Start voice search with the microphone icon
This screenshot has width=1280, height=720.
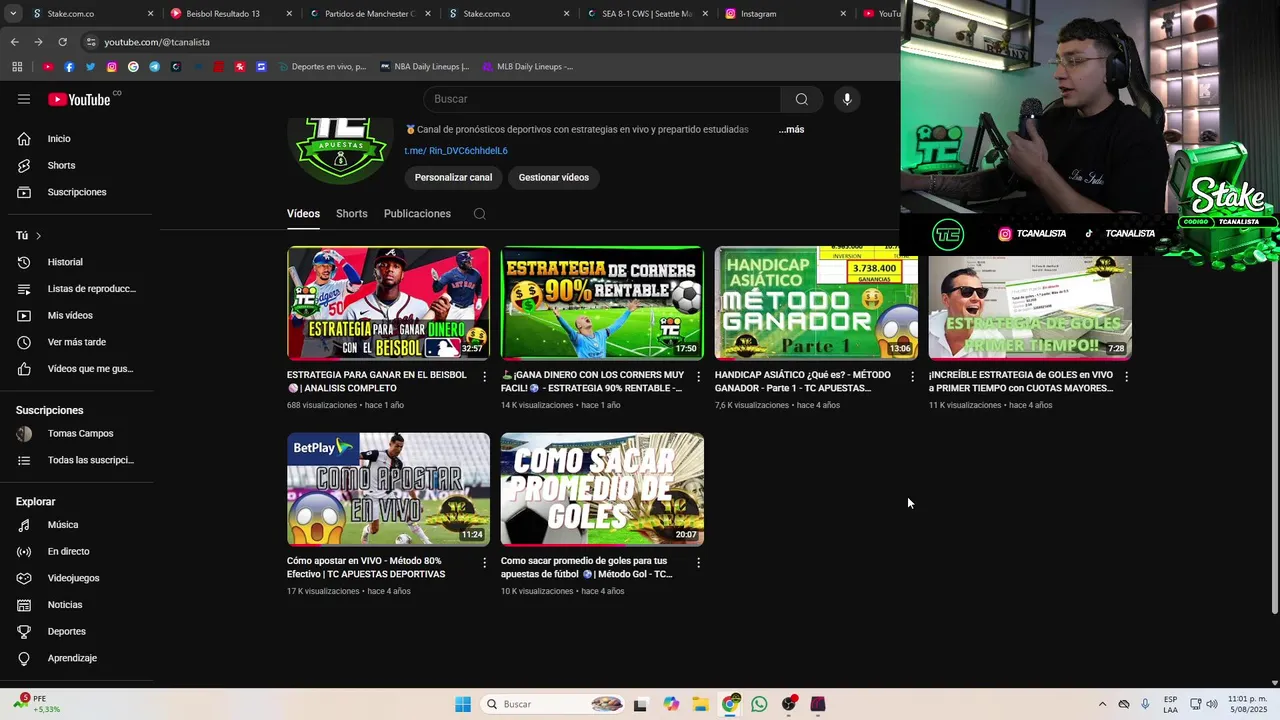click(847, 99)
